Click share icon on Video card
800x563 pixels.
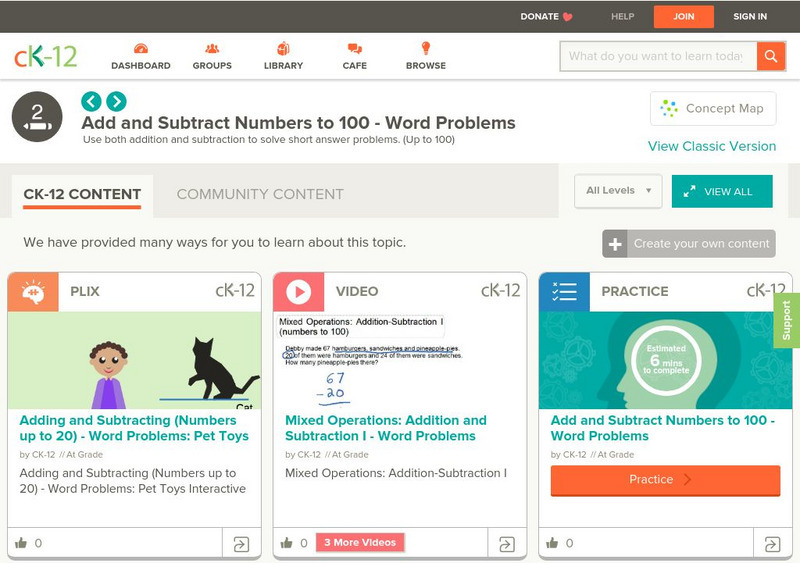coord(507,544)
